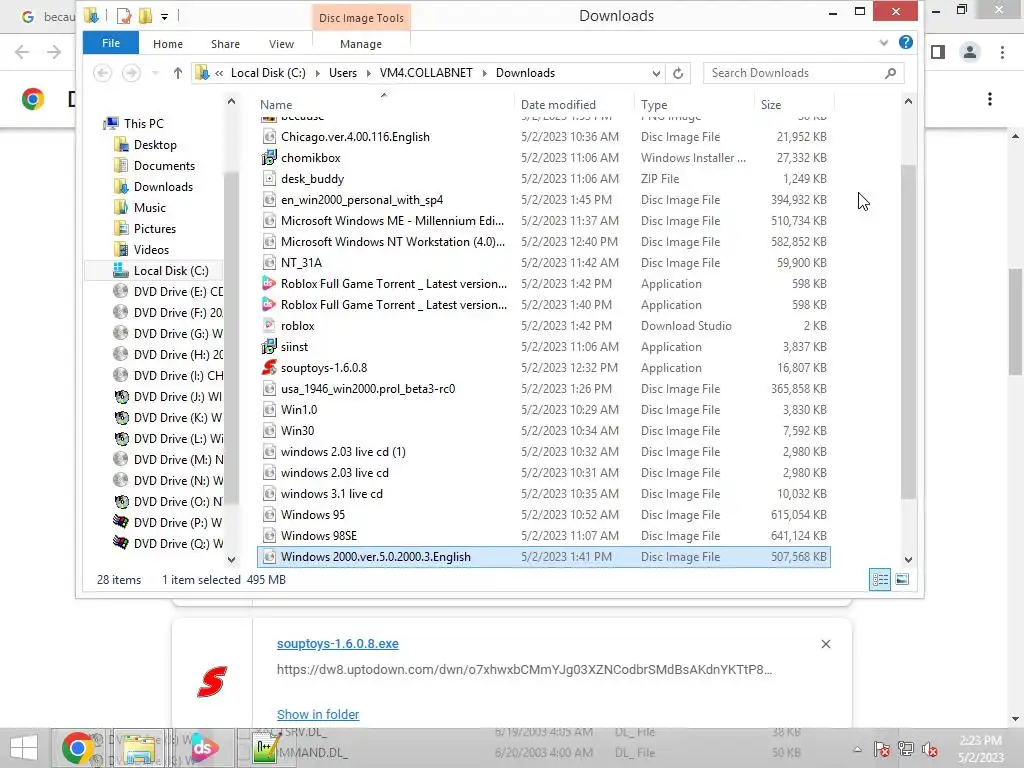Select the siinst application icon
Image resolution: width=1024 pixels, height=768 pixels.
coord(269,347)
